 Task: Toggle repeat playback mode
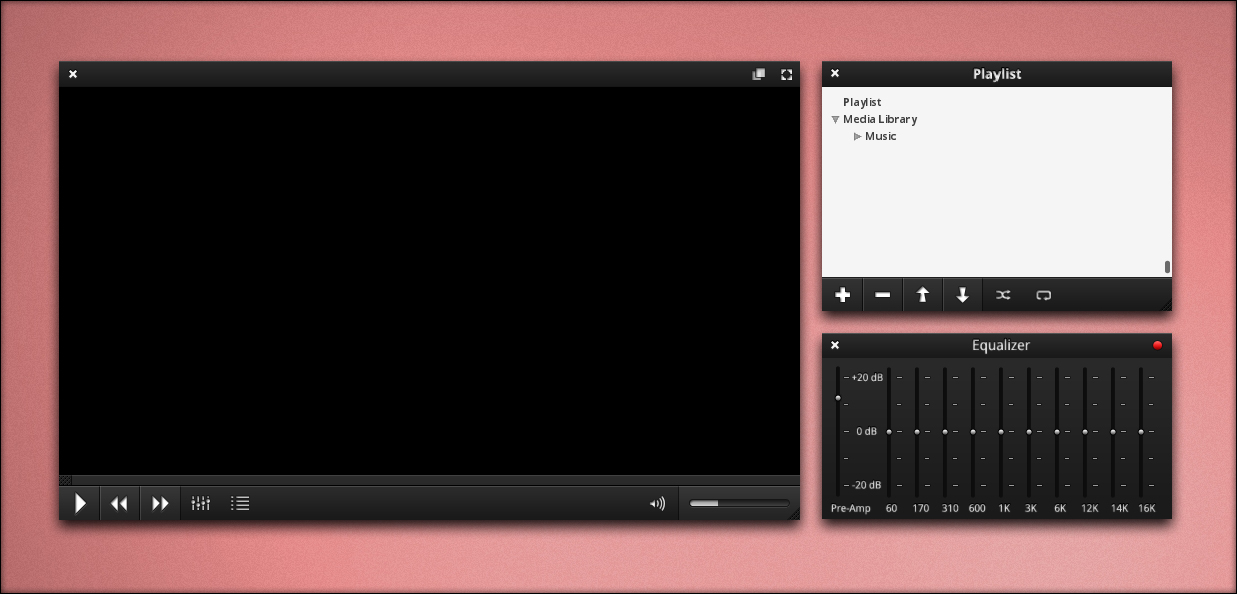point(1043,295)
